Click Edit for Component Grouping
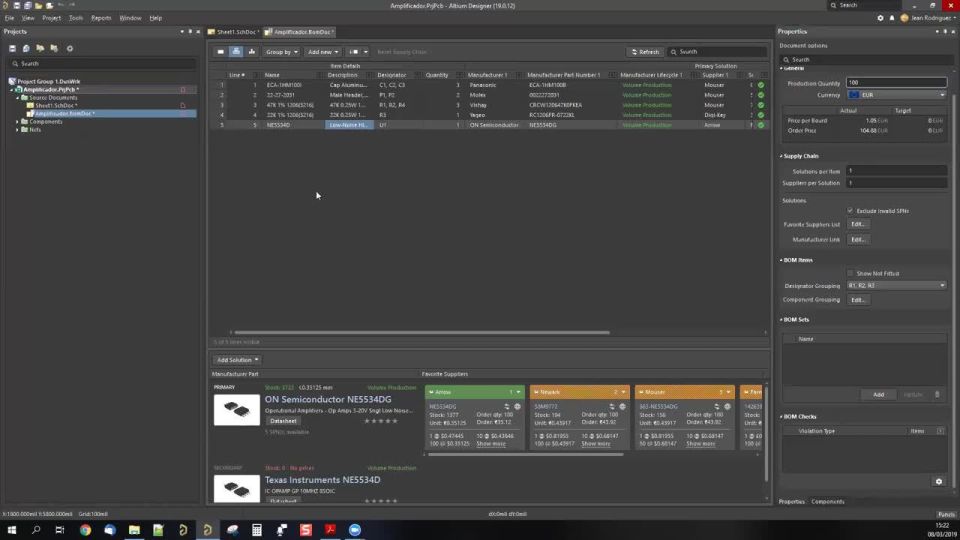 (x=858, y=300)
